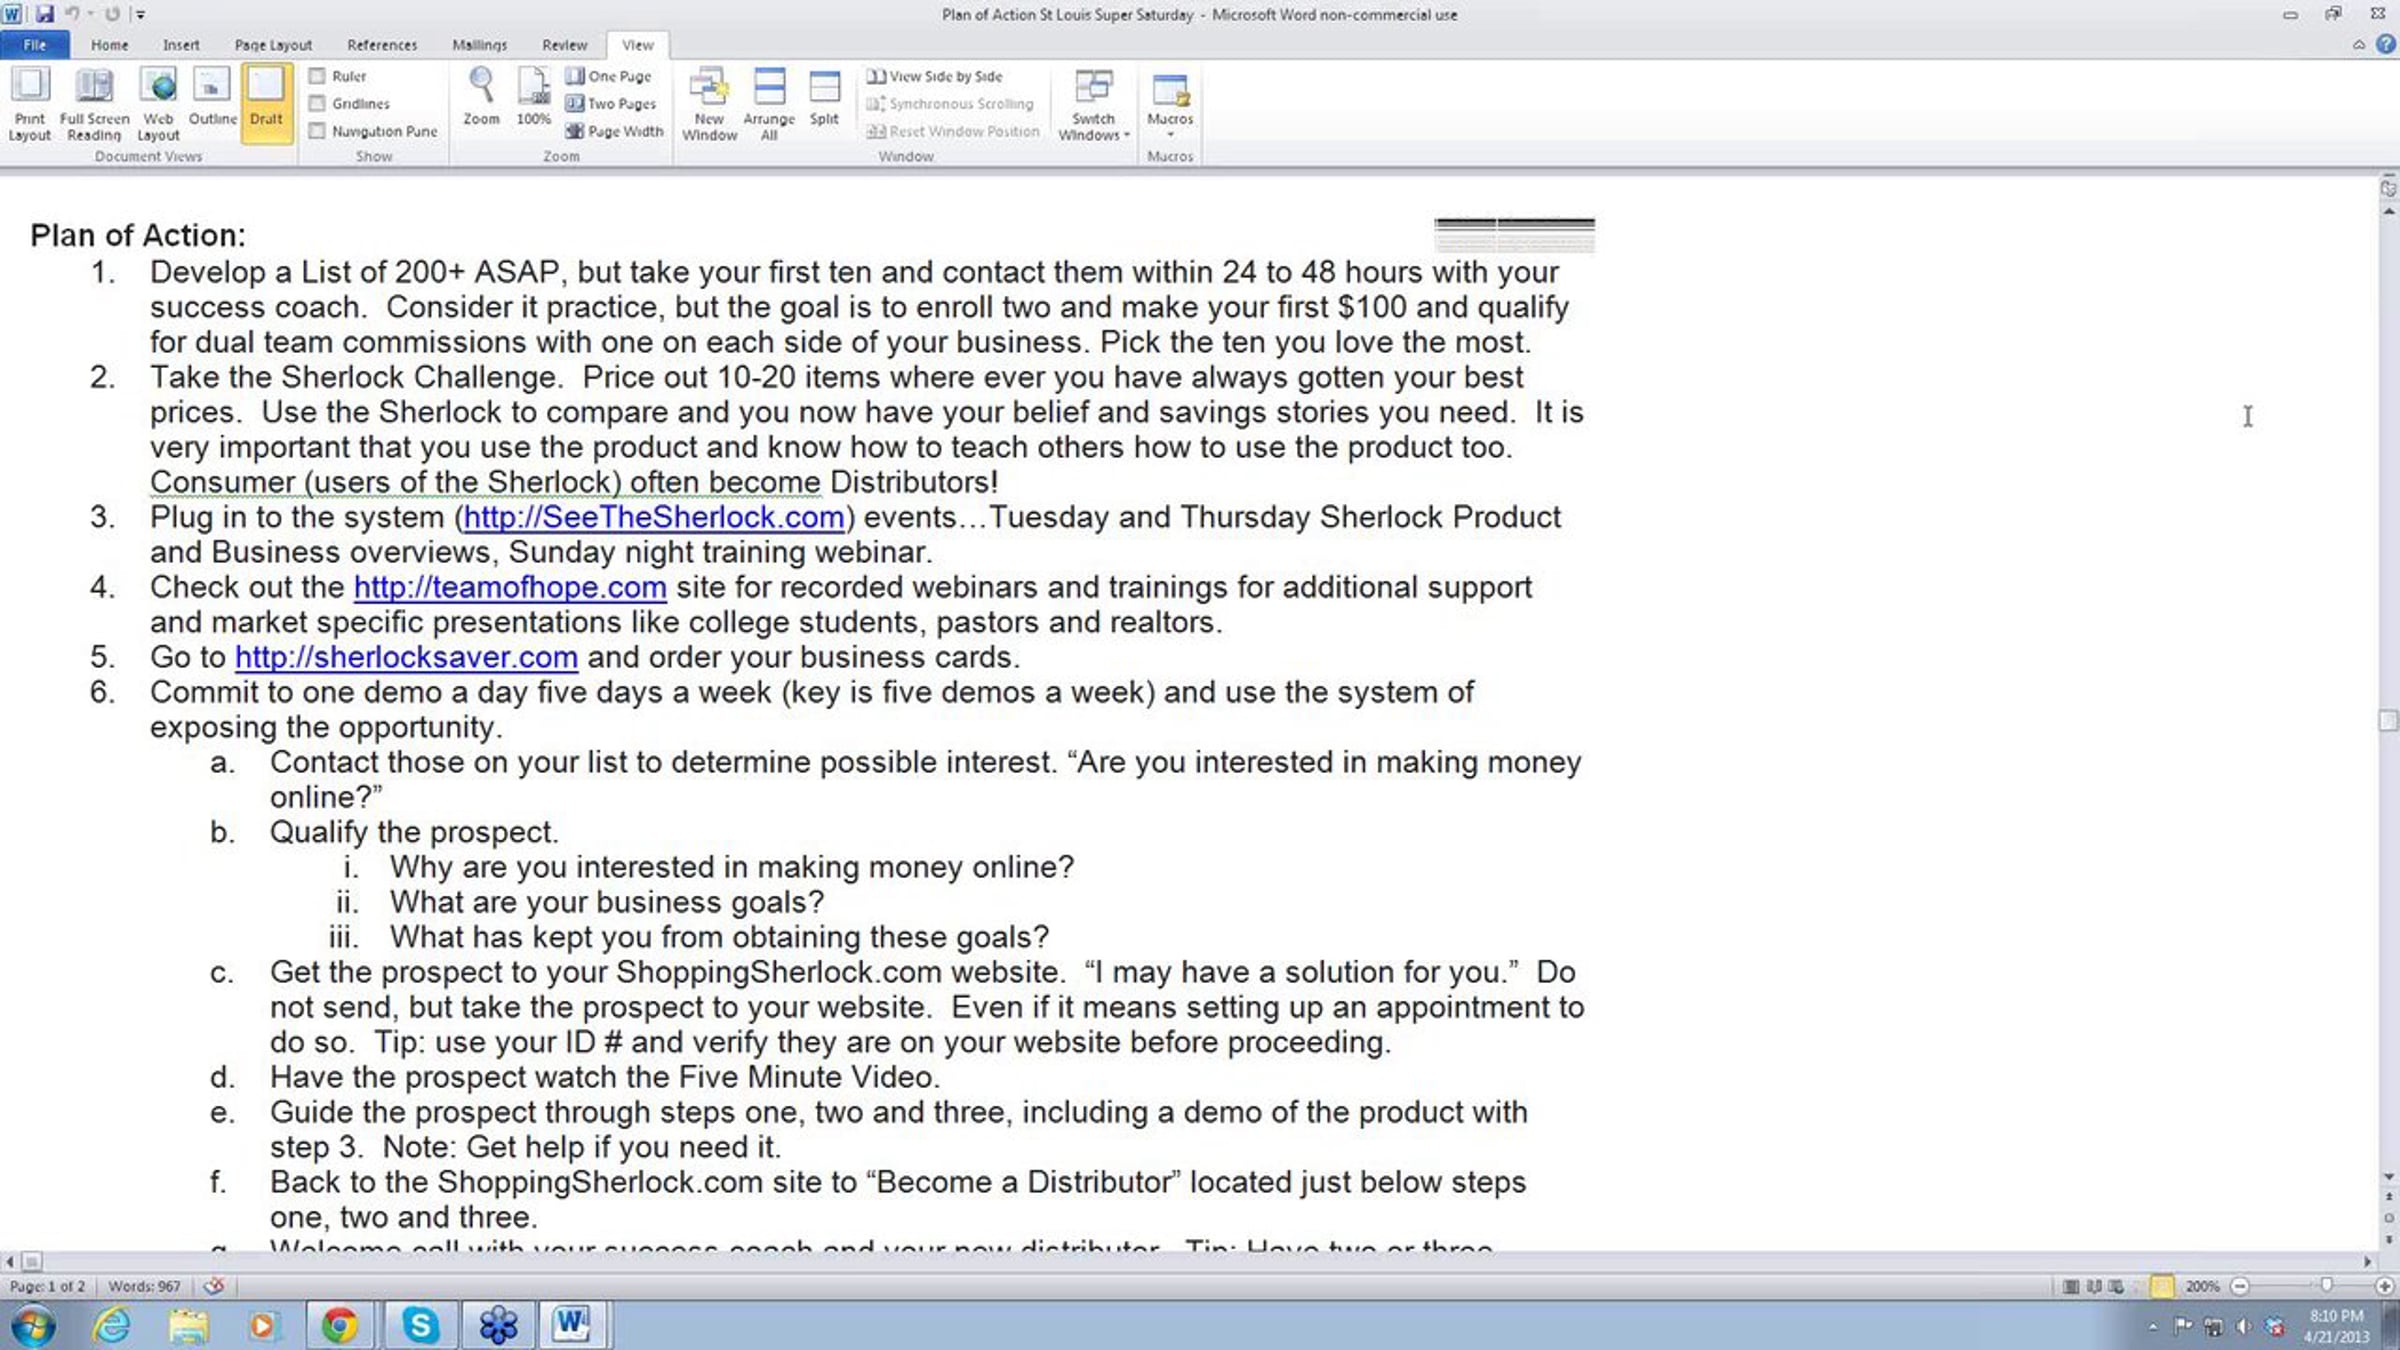The width and height of the screenshot is (2400, 1350).
Task: Set zoom to 100% in ribbon
Action: tap(533, 98)
